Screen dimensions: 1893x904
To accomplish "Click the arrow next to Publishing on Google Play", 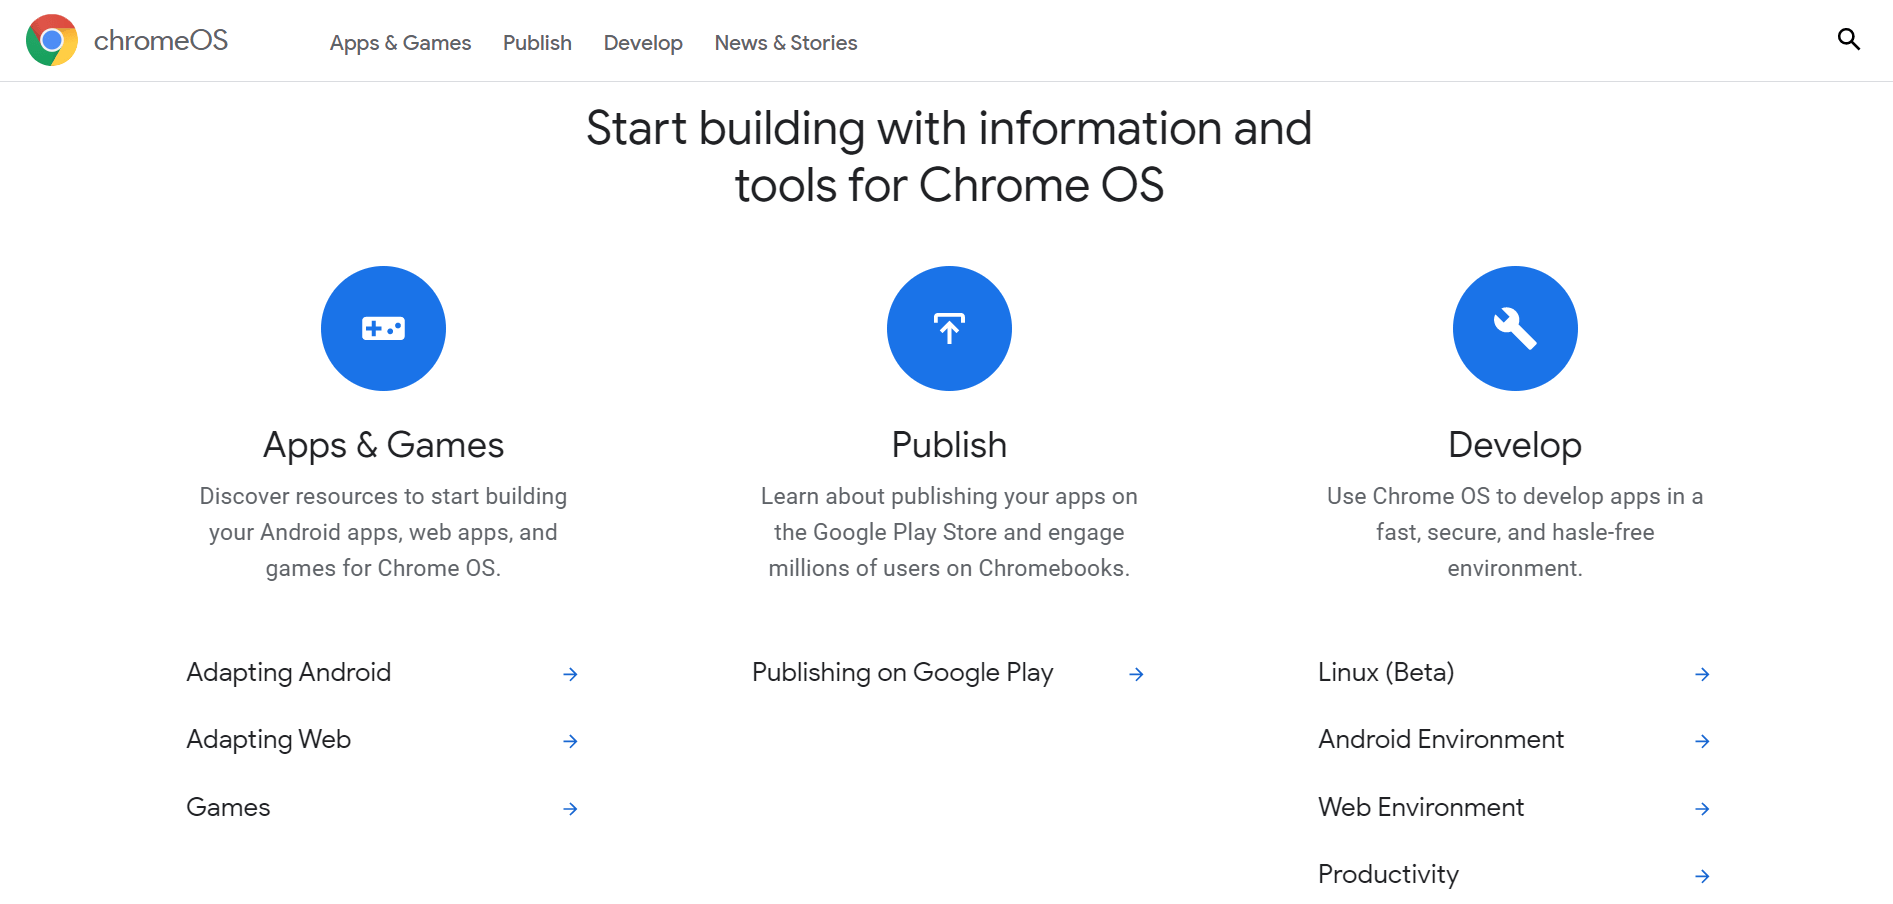I will tap(1136, 674).
